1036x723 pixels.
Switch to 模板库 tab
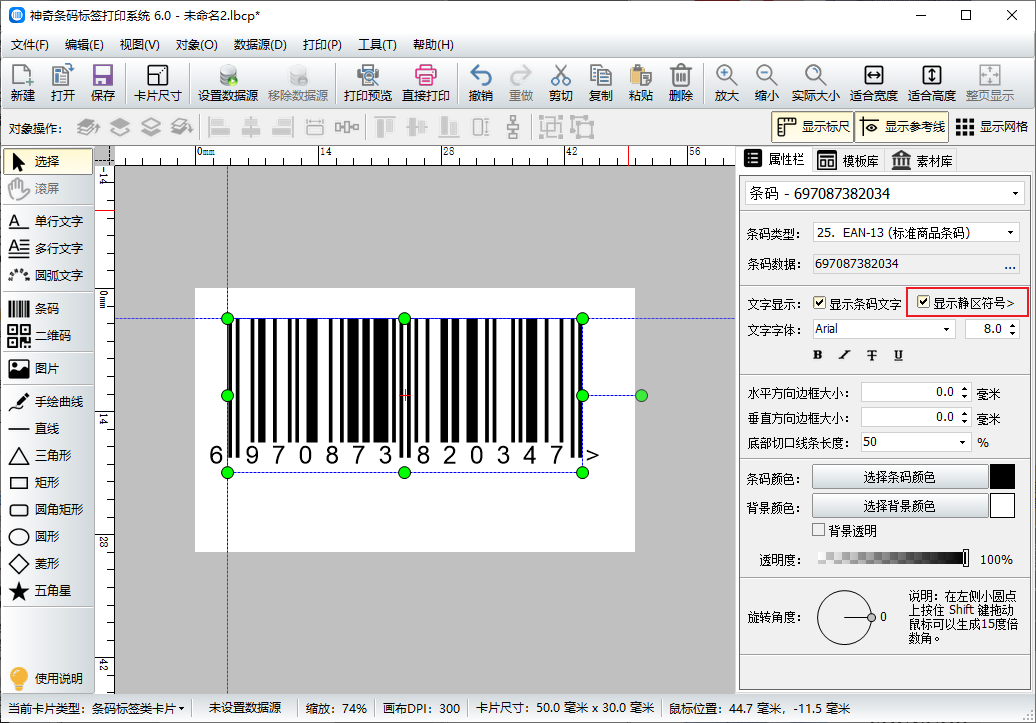click(x=848, y=161)
